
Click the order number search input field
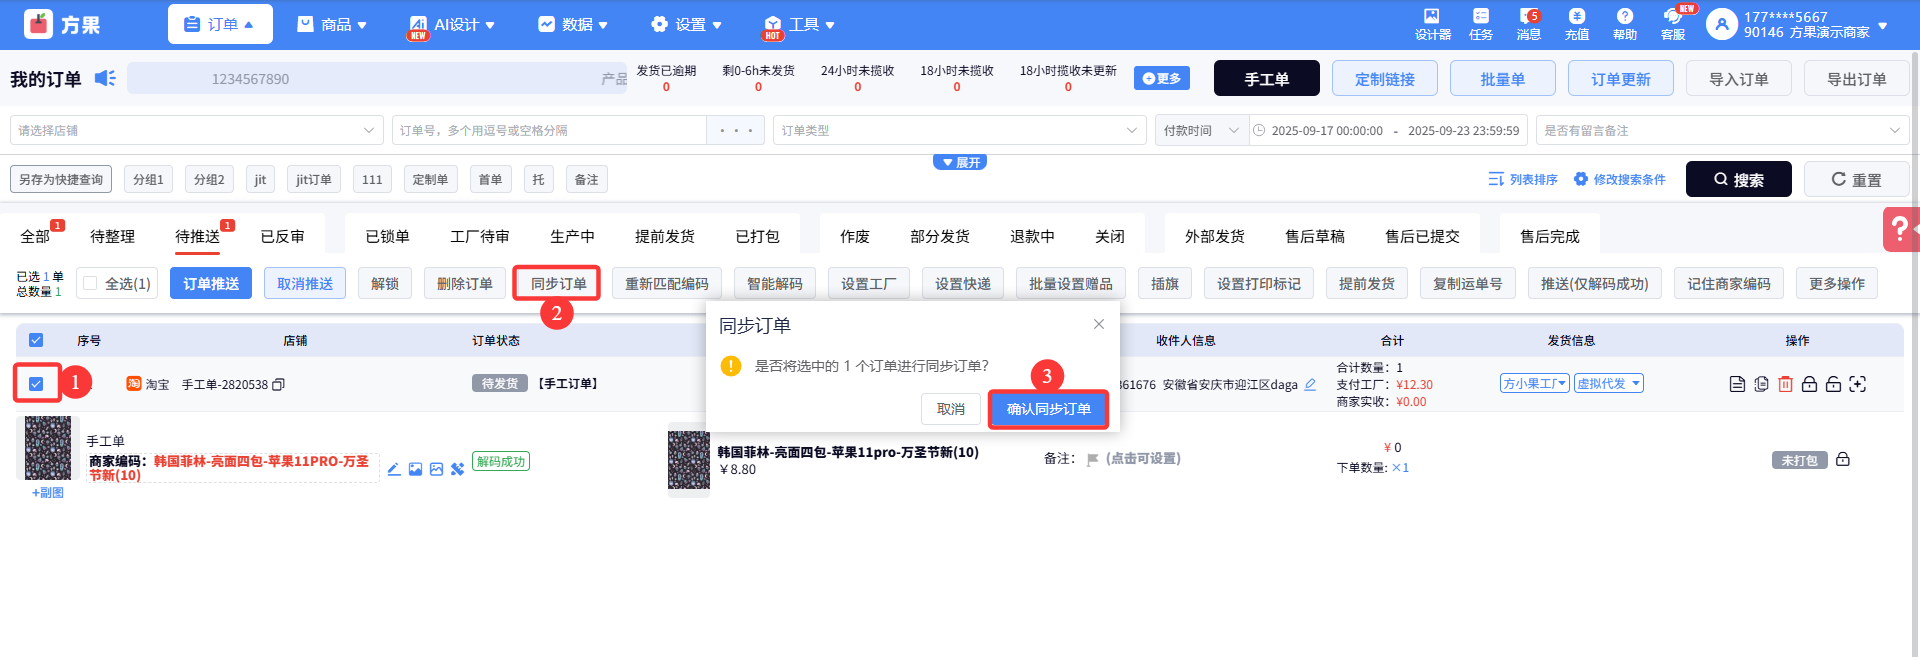(x=550, y=130)
